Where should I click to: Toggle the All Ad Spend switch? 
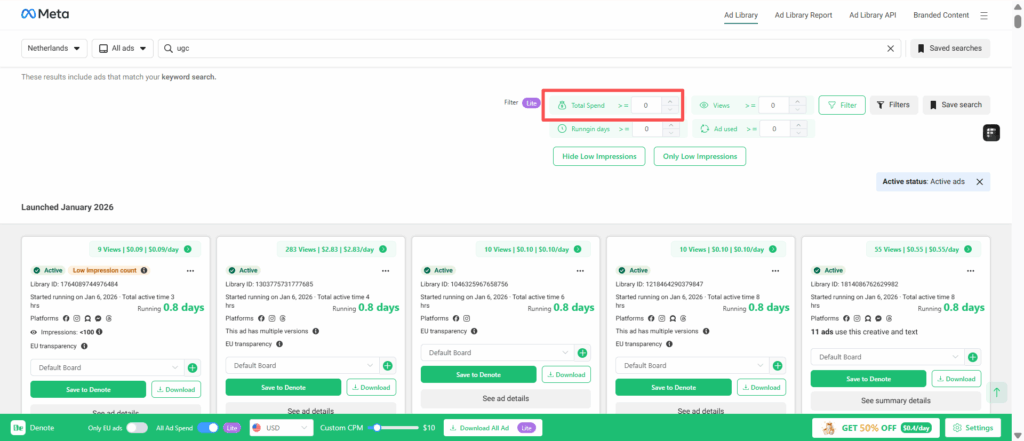[x=208, y=428]
